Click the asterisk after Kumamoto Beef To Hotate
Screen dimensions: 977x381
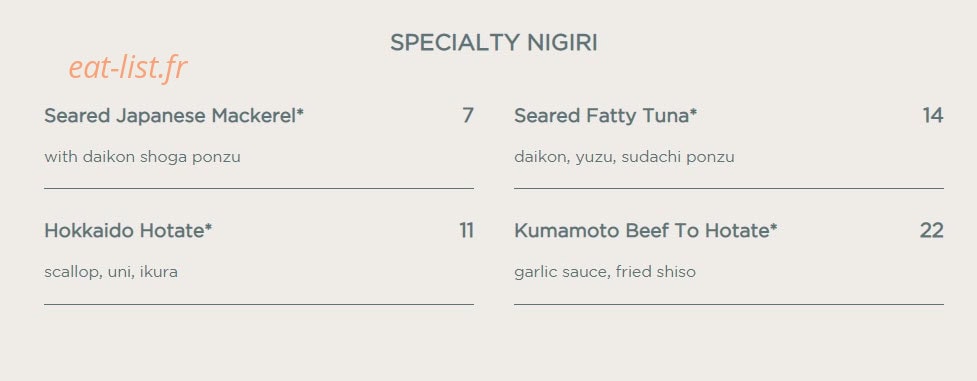point(773,227)
